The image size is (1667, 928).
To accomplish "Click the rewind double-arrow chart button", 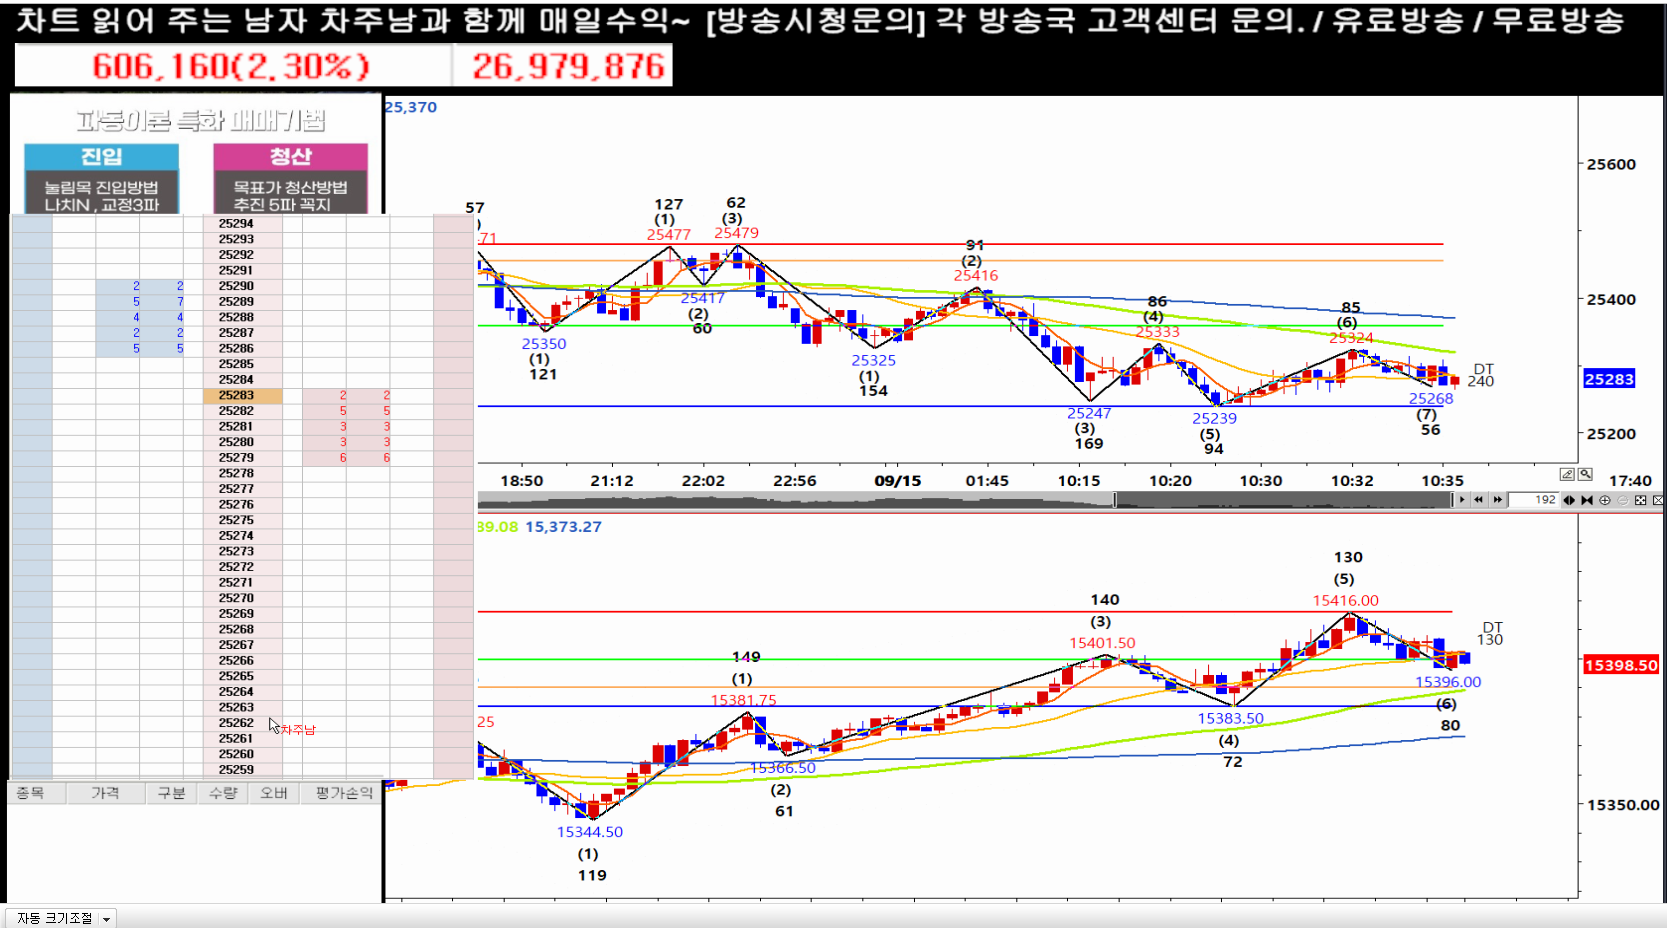I will [x=1479, y=500].
